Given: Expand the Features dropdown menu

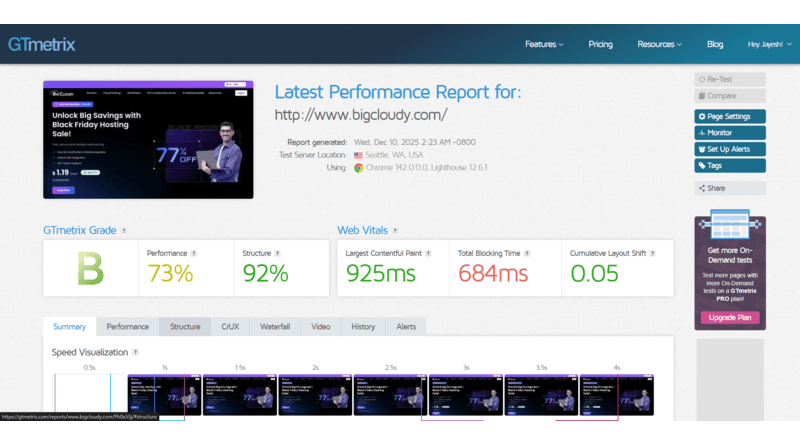Looking at the screenshot, I should point(544,45).
